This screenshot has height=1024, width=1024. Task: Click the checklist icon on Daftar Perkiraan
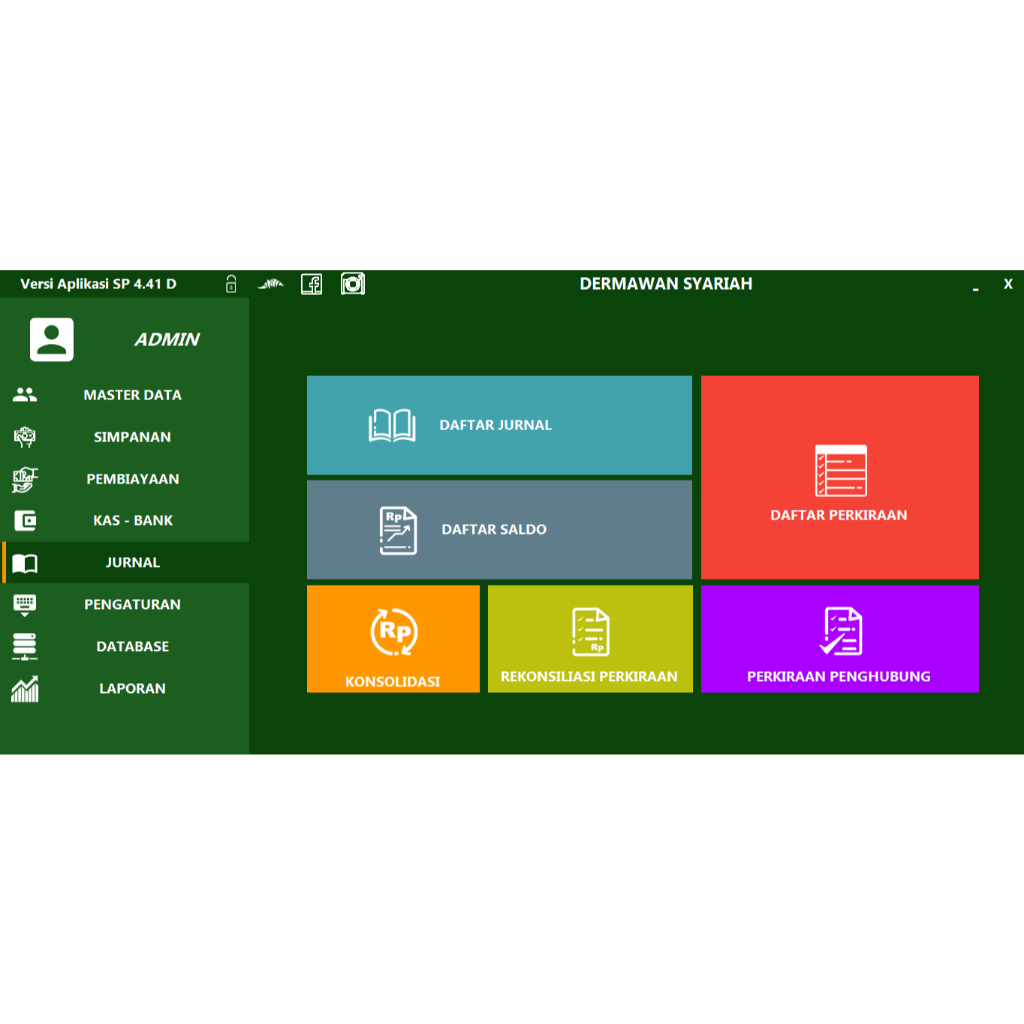coord(840,471)
